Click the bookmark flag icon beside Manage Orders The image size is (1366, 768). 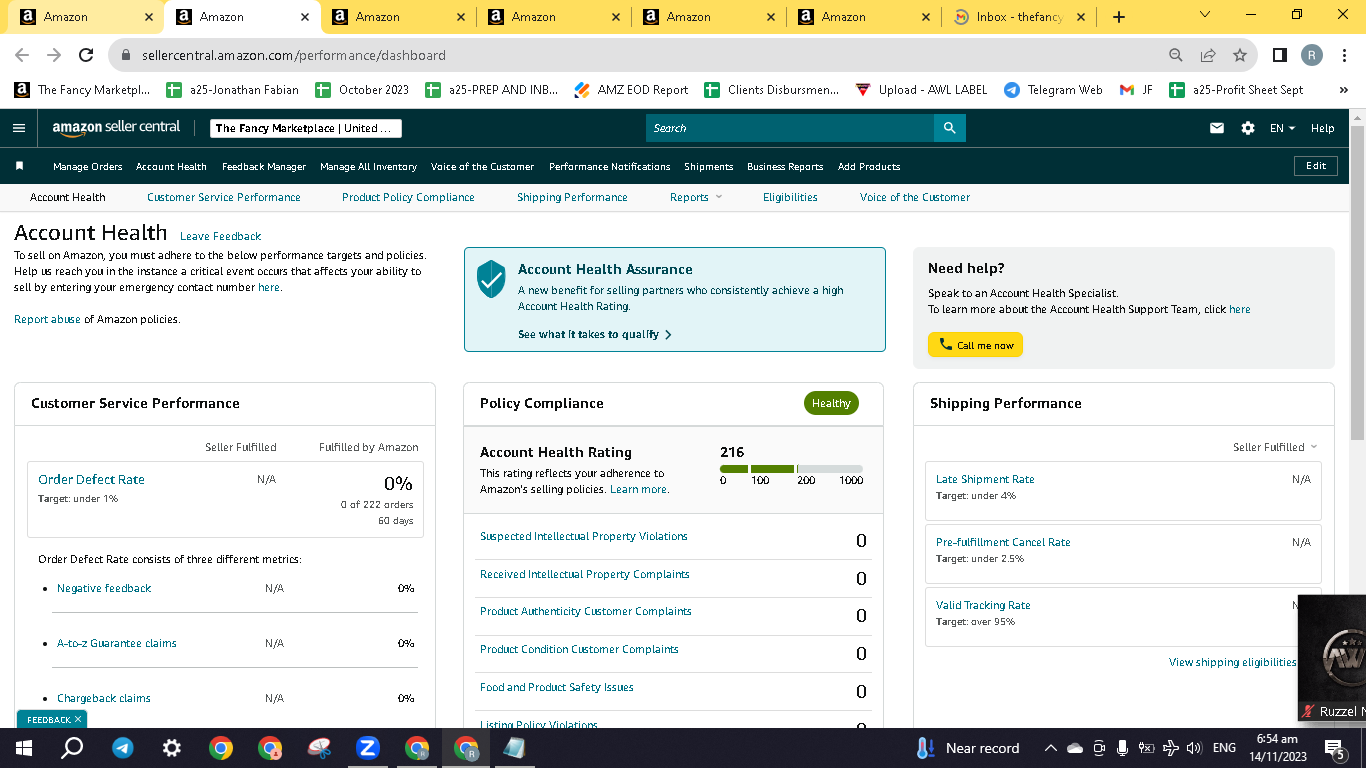click(19, 166)
